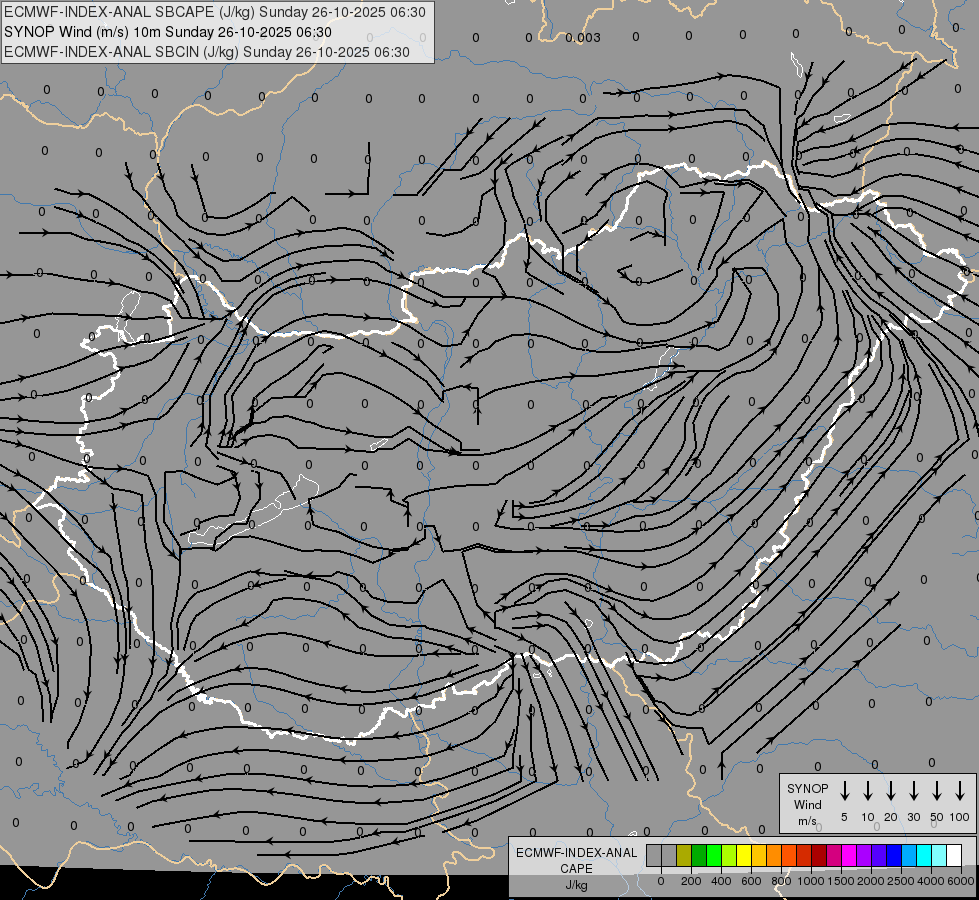This screenshot has height=900, width=979.
Task: Click the ECMWF-INDEX-ANAL legend title
Action: coord(576,853)
